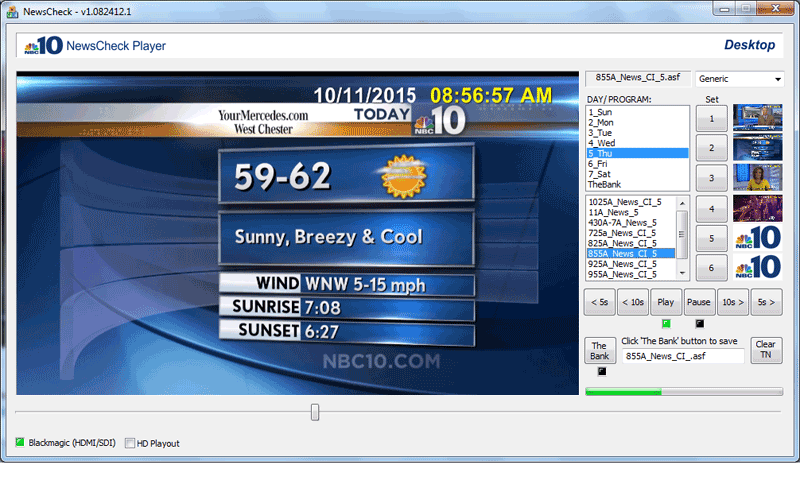Image resolution: width=800 pixels, height=488 pixels.
Task: Click Set button 5
Action: [x=711, y=238]
